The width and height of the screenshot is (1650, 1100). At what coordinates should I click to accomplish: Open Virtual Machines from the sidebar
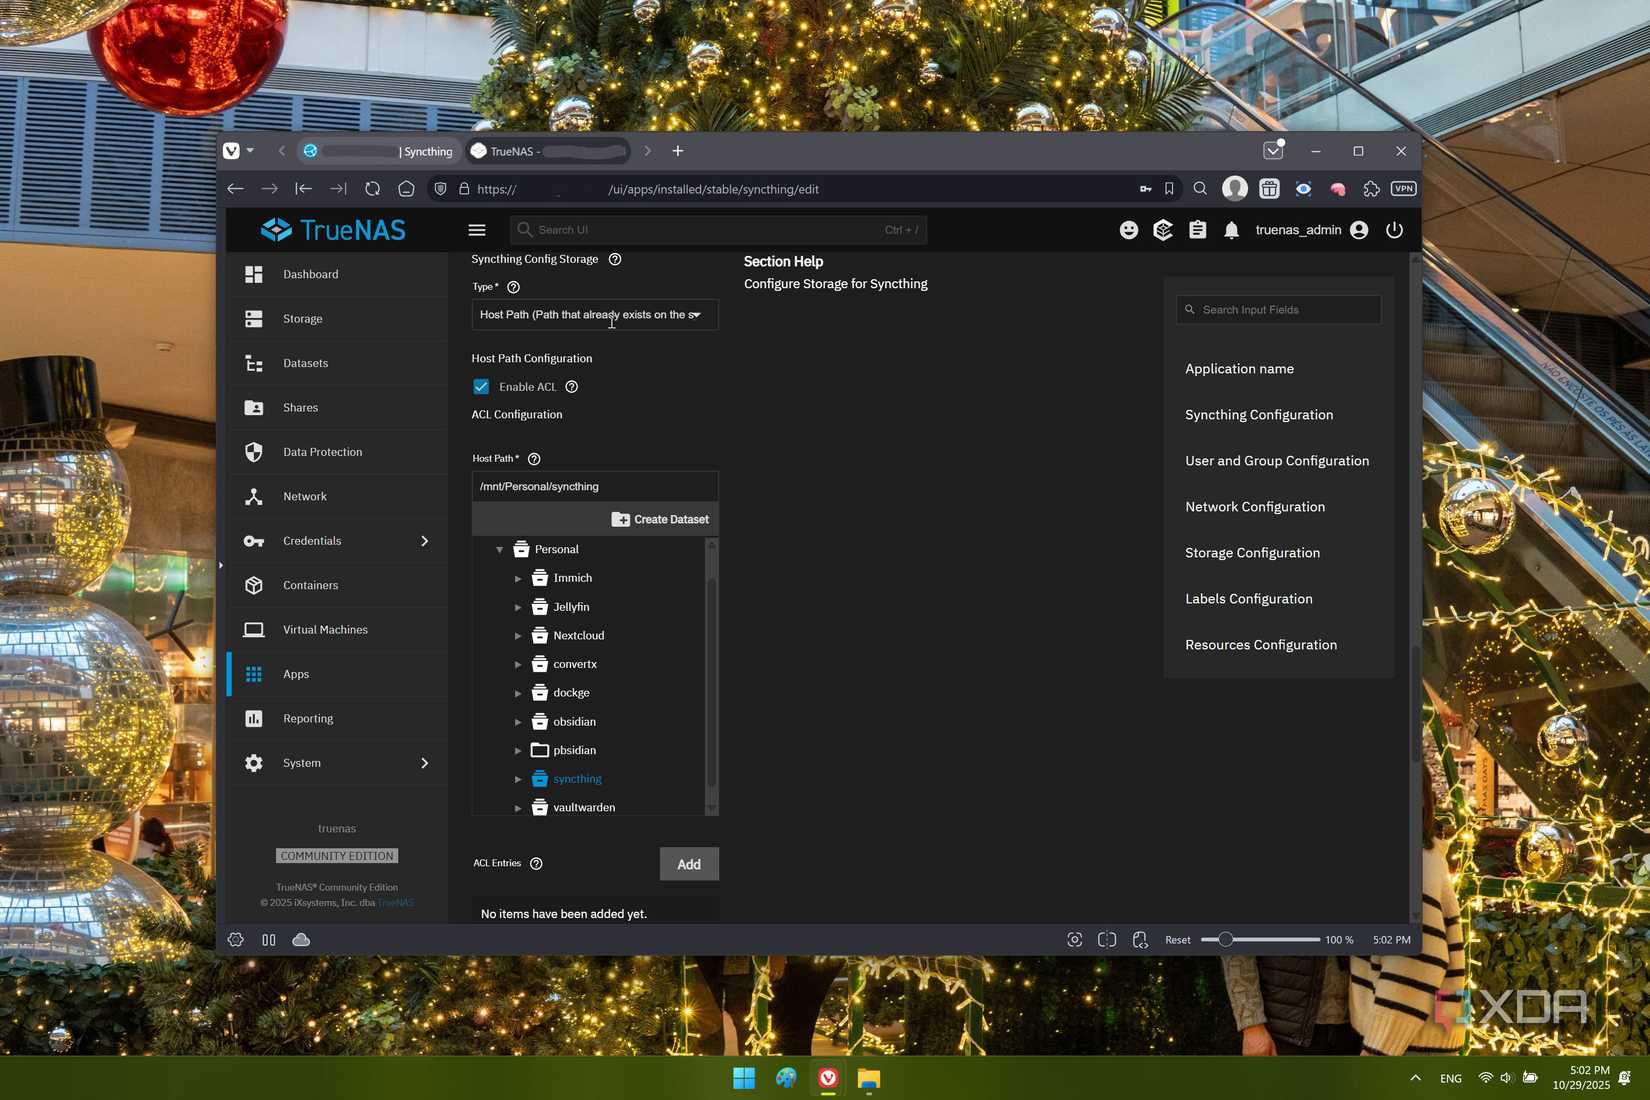[325, 629]
